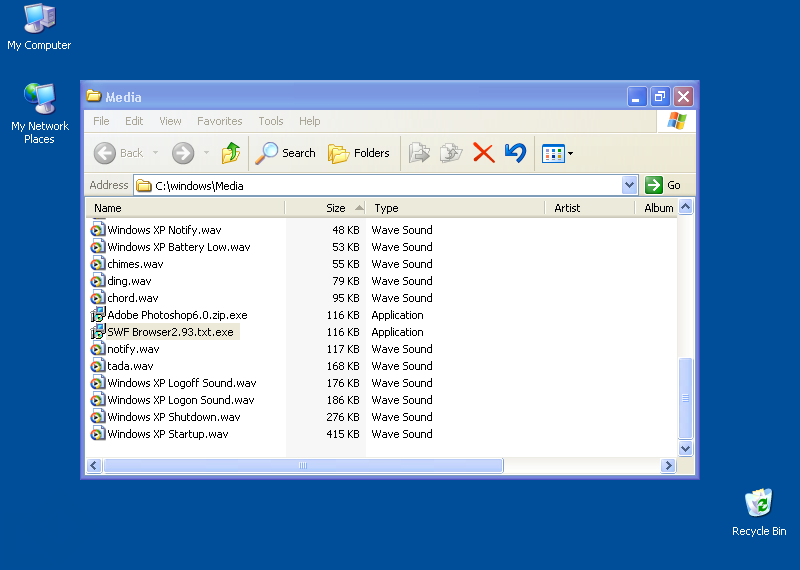Click the Go button
Image resolution: width=800 pixels, height=570 pixels.
pos(663,185)
